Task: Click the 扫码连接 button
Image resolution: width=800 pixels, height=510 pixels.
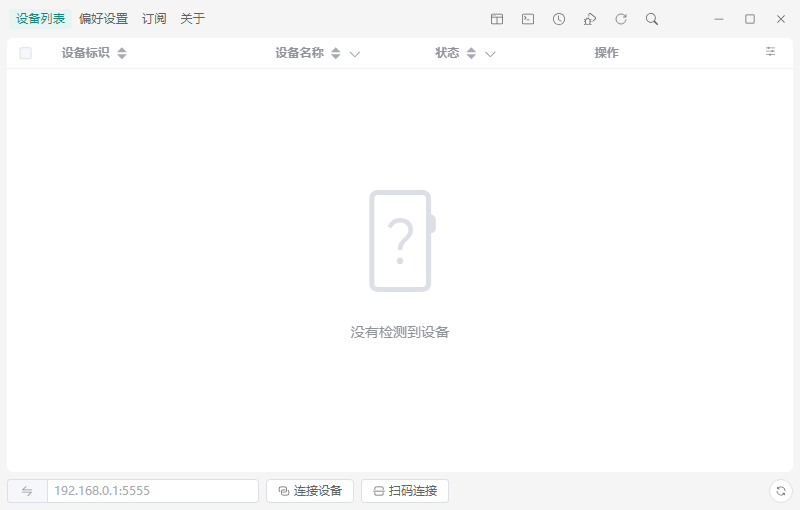Action: [x=405, y=491]
